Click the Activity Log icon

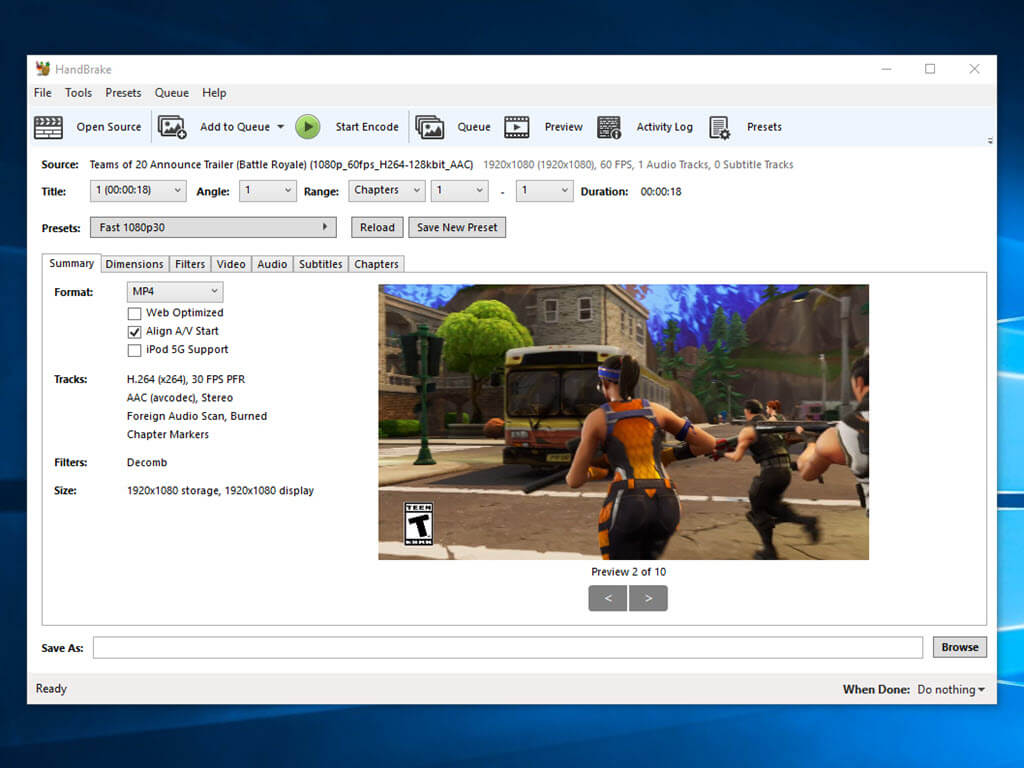[609, 127]
